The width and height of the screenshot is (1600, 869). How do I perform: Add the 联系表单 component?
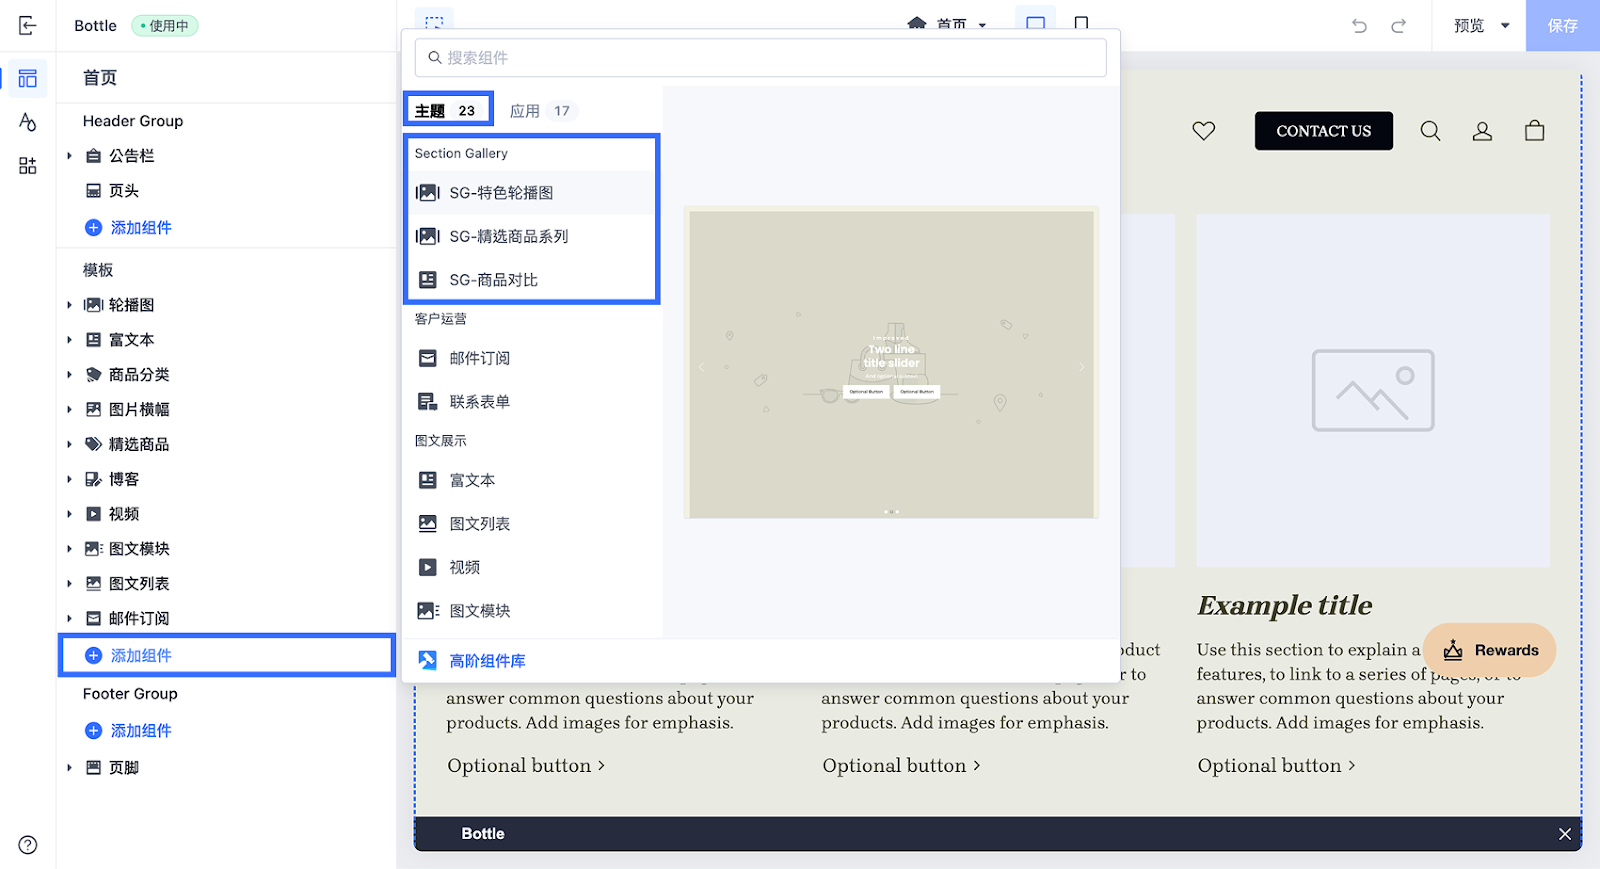531,402
